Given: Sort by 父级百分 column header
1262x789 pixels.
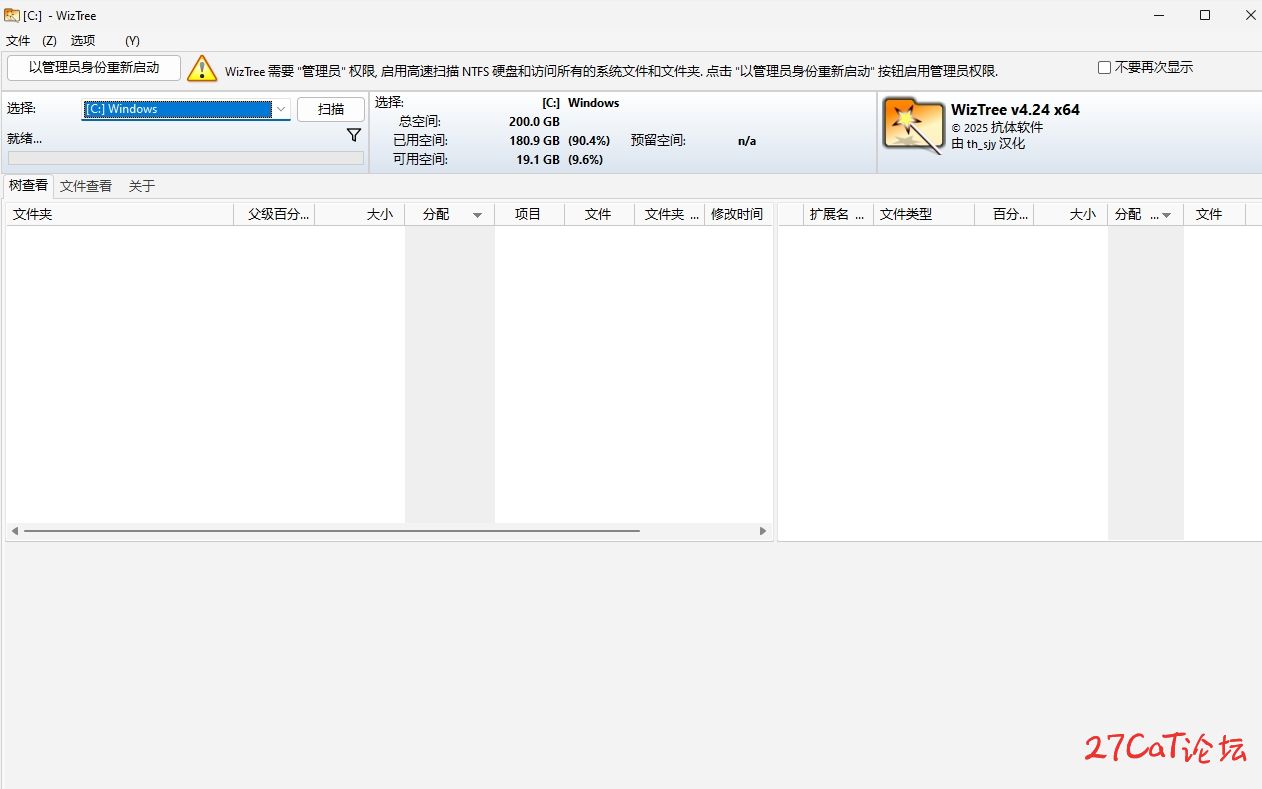Looking at the screenshot, I should click(x=274, y=214).
